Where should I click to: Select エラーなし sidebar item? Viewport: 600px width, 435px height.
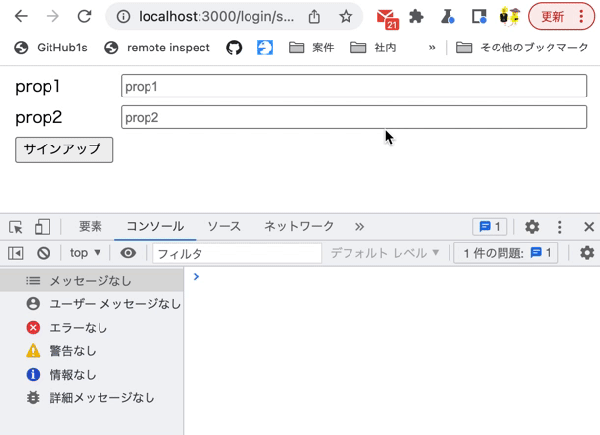[x=91, y=327]
